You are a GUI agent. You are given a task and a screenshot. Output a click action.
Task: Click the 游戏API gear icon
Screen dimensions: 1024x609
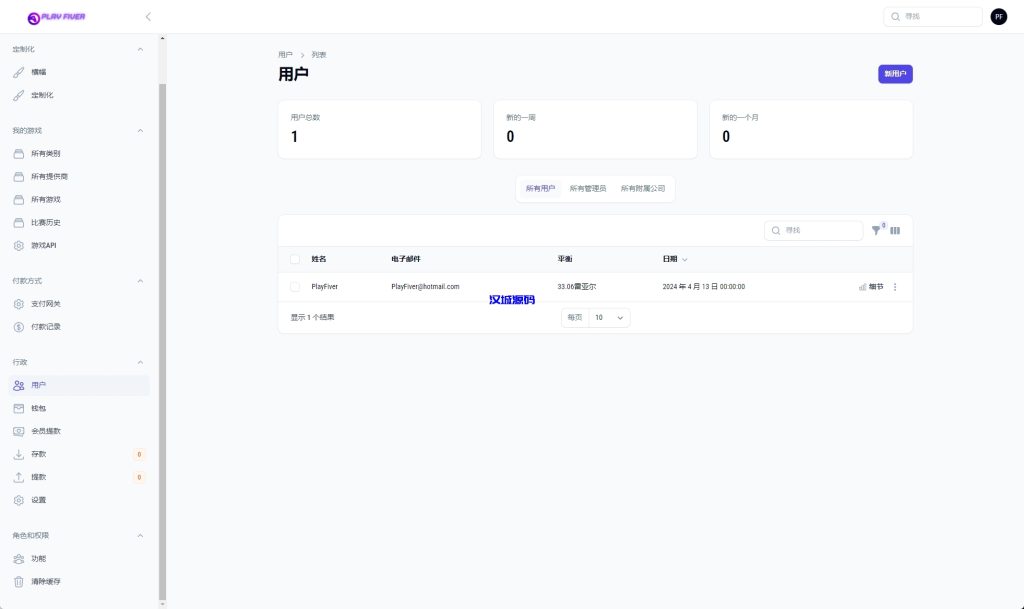(18, 245)
